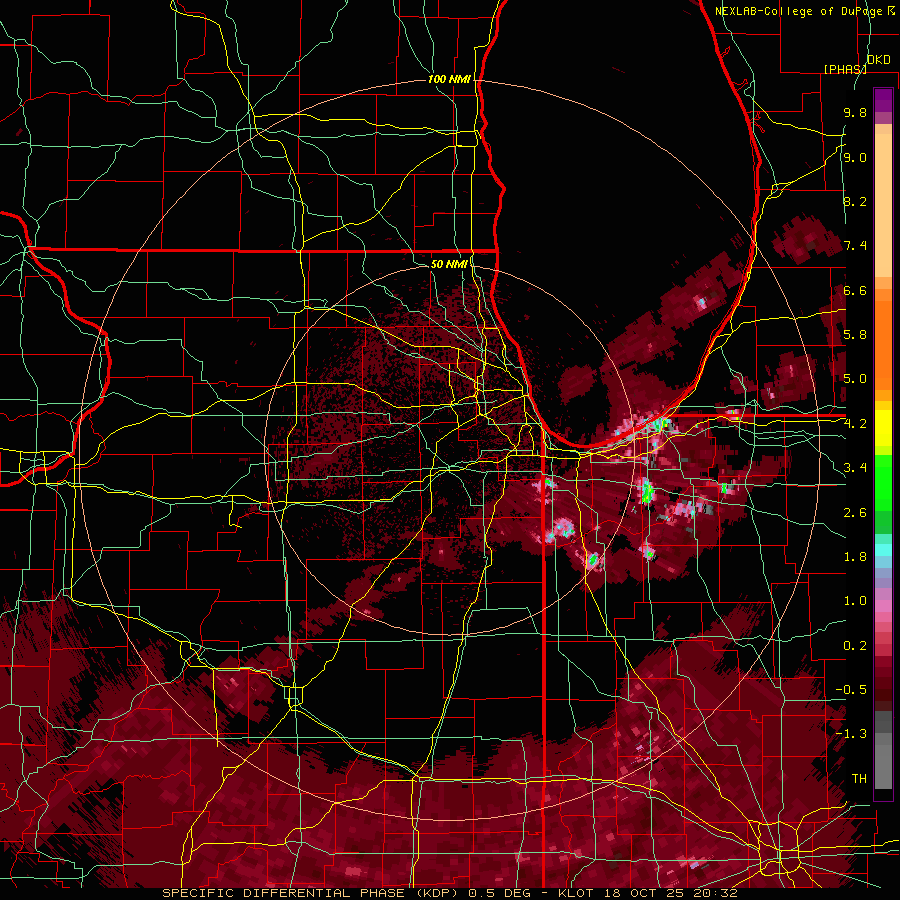
Task: Click the 6.6 value on color scale
Action: pyautogui.click(x=855, y=290)
